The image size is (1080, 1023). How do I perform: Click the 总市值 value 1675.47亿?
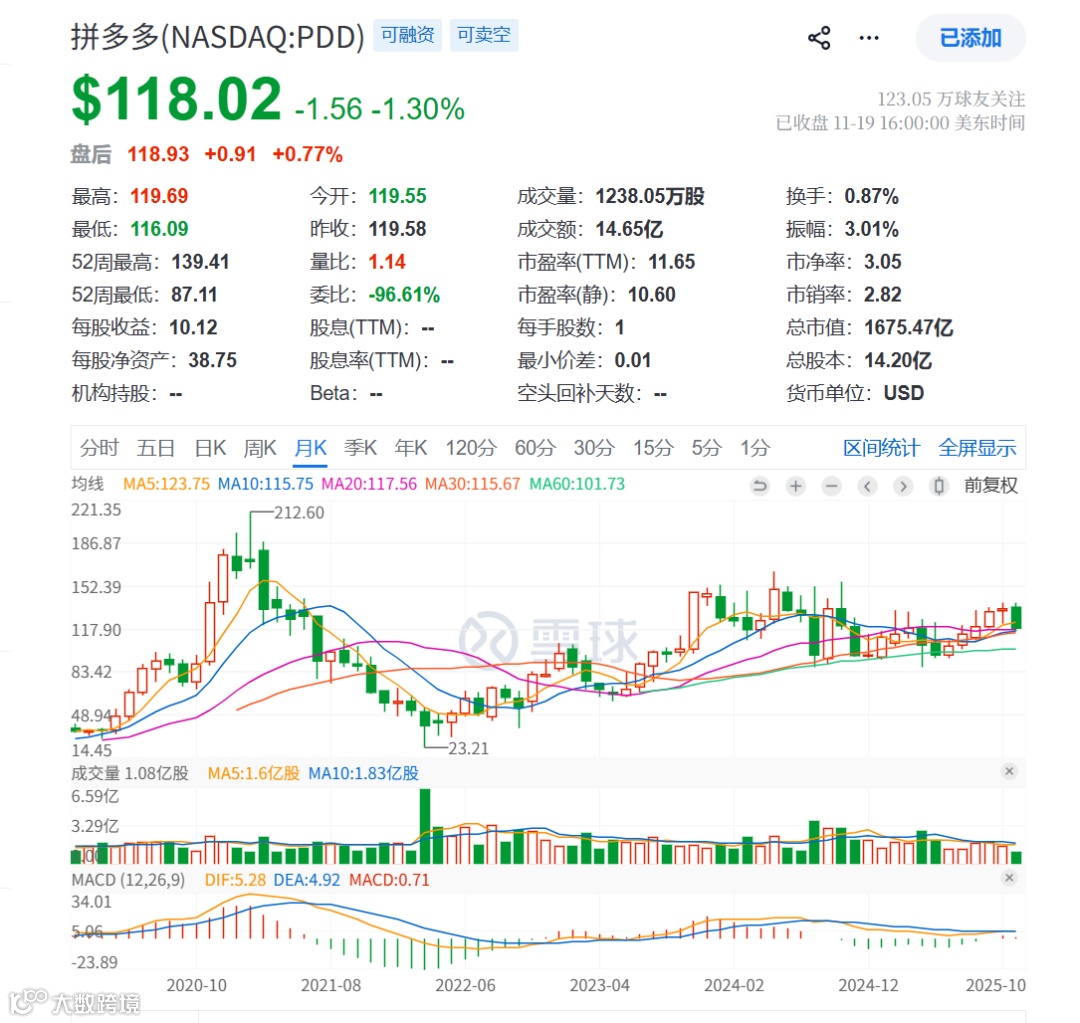[x=908, y=327]
